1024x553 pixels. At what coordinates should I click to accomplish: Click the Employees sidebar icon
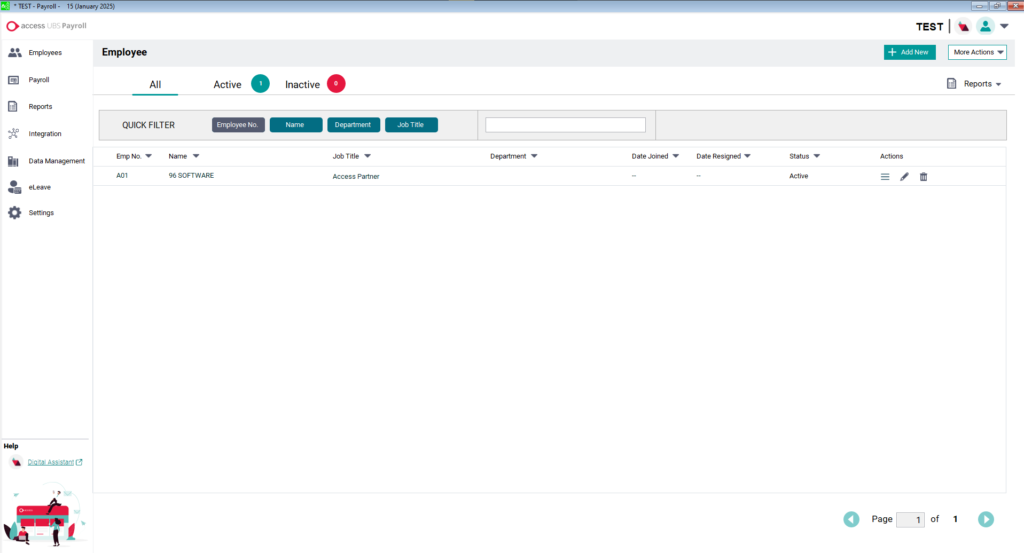(15, 53)
